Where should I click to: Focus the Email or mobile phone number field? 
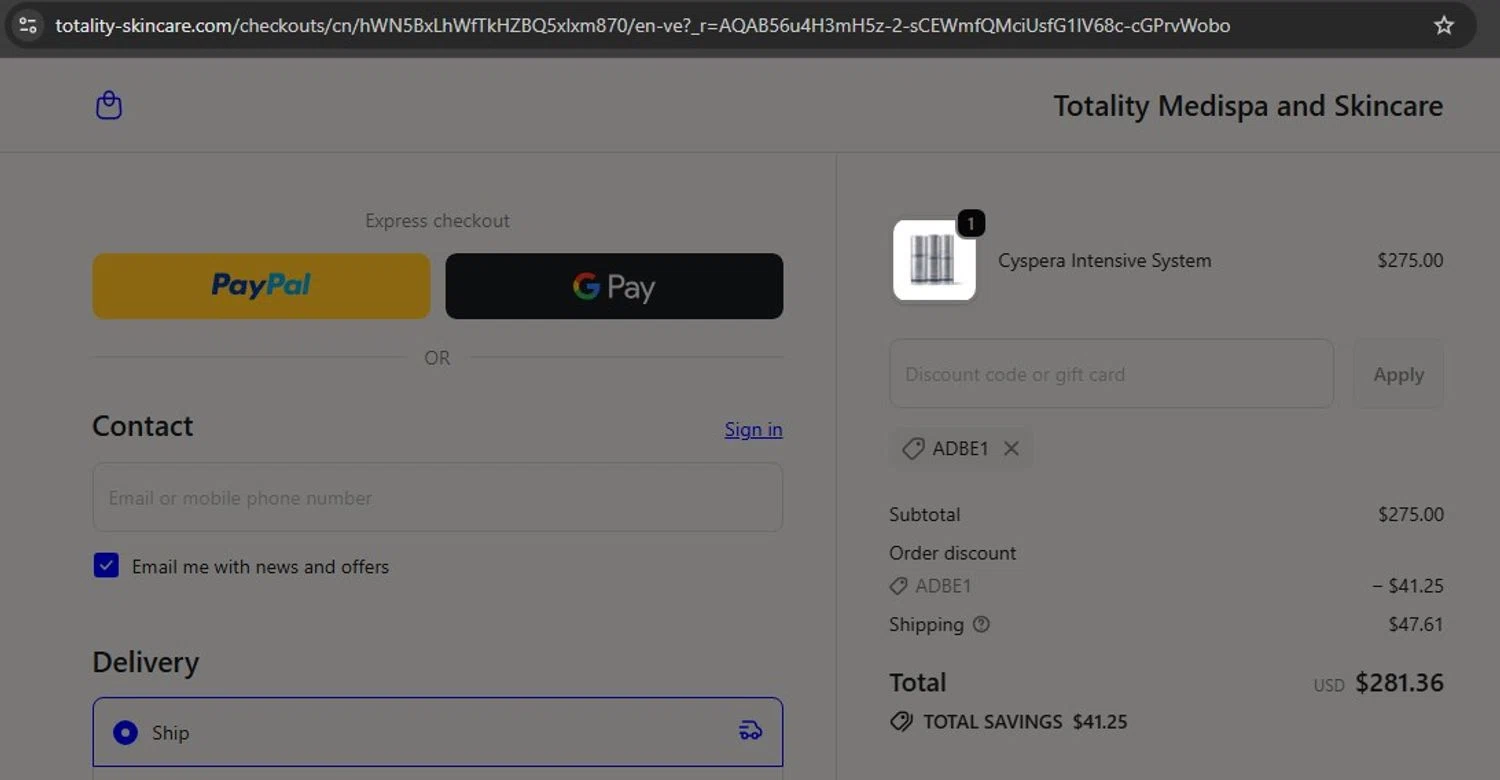pyautogui.click(x=437, y=497)
